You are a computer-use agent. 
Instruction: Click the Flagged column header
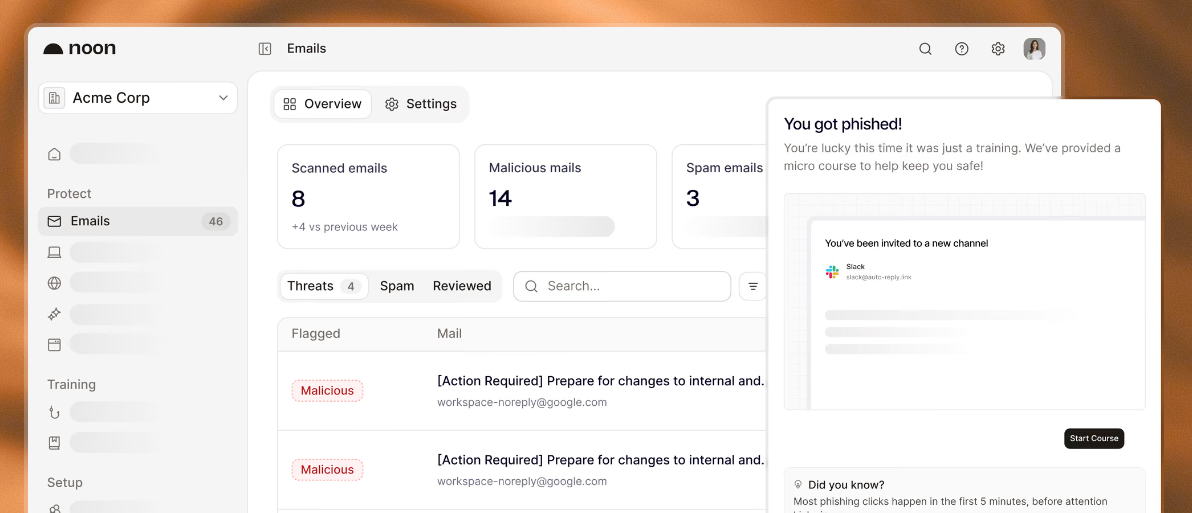(x=315, y=334)
